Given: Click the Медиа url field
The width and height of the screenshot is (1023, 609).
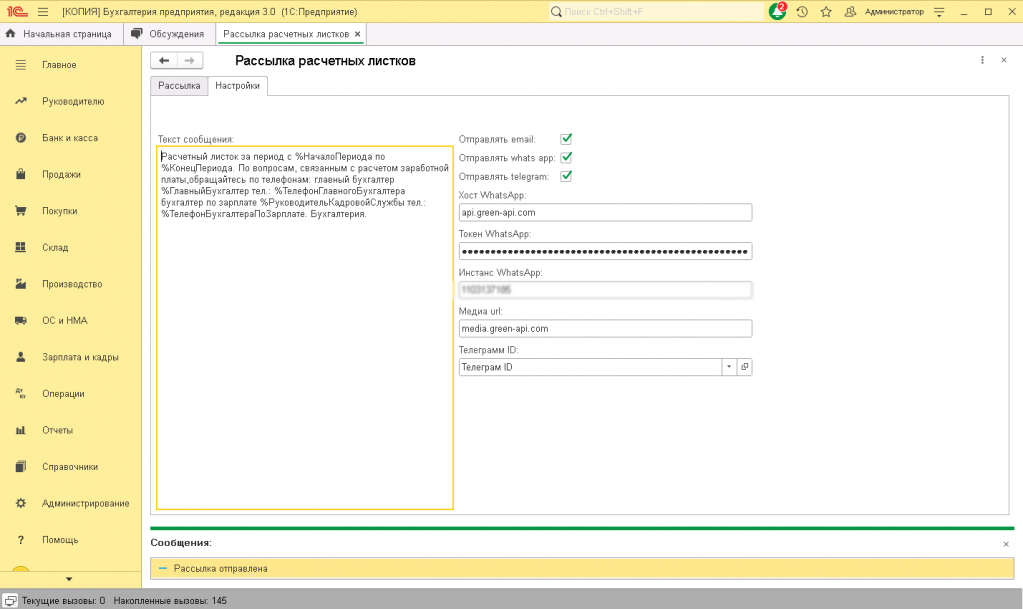Looking at the screenshot, I should 605,328.
